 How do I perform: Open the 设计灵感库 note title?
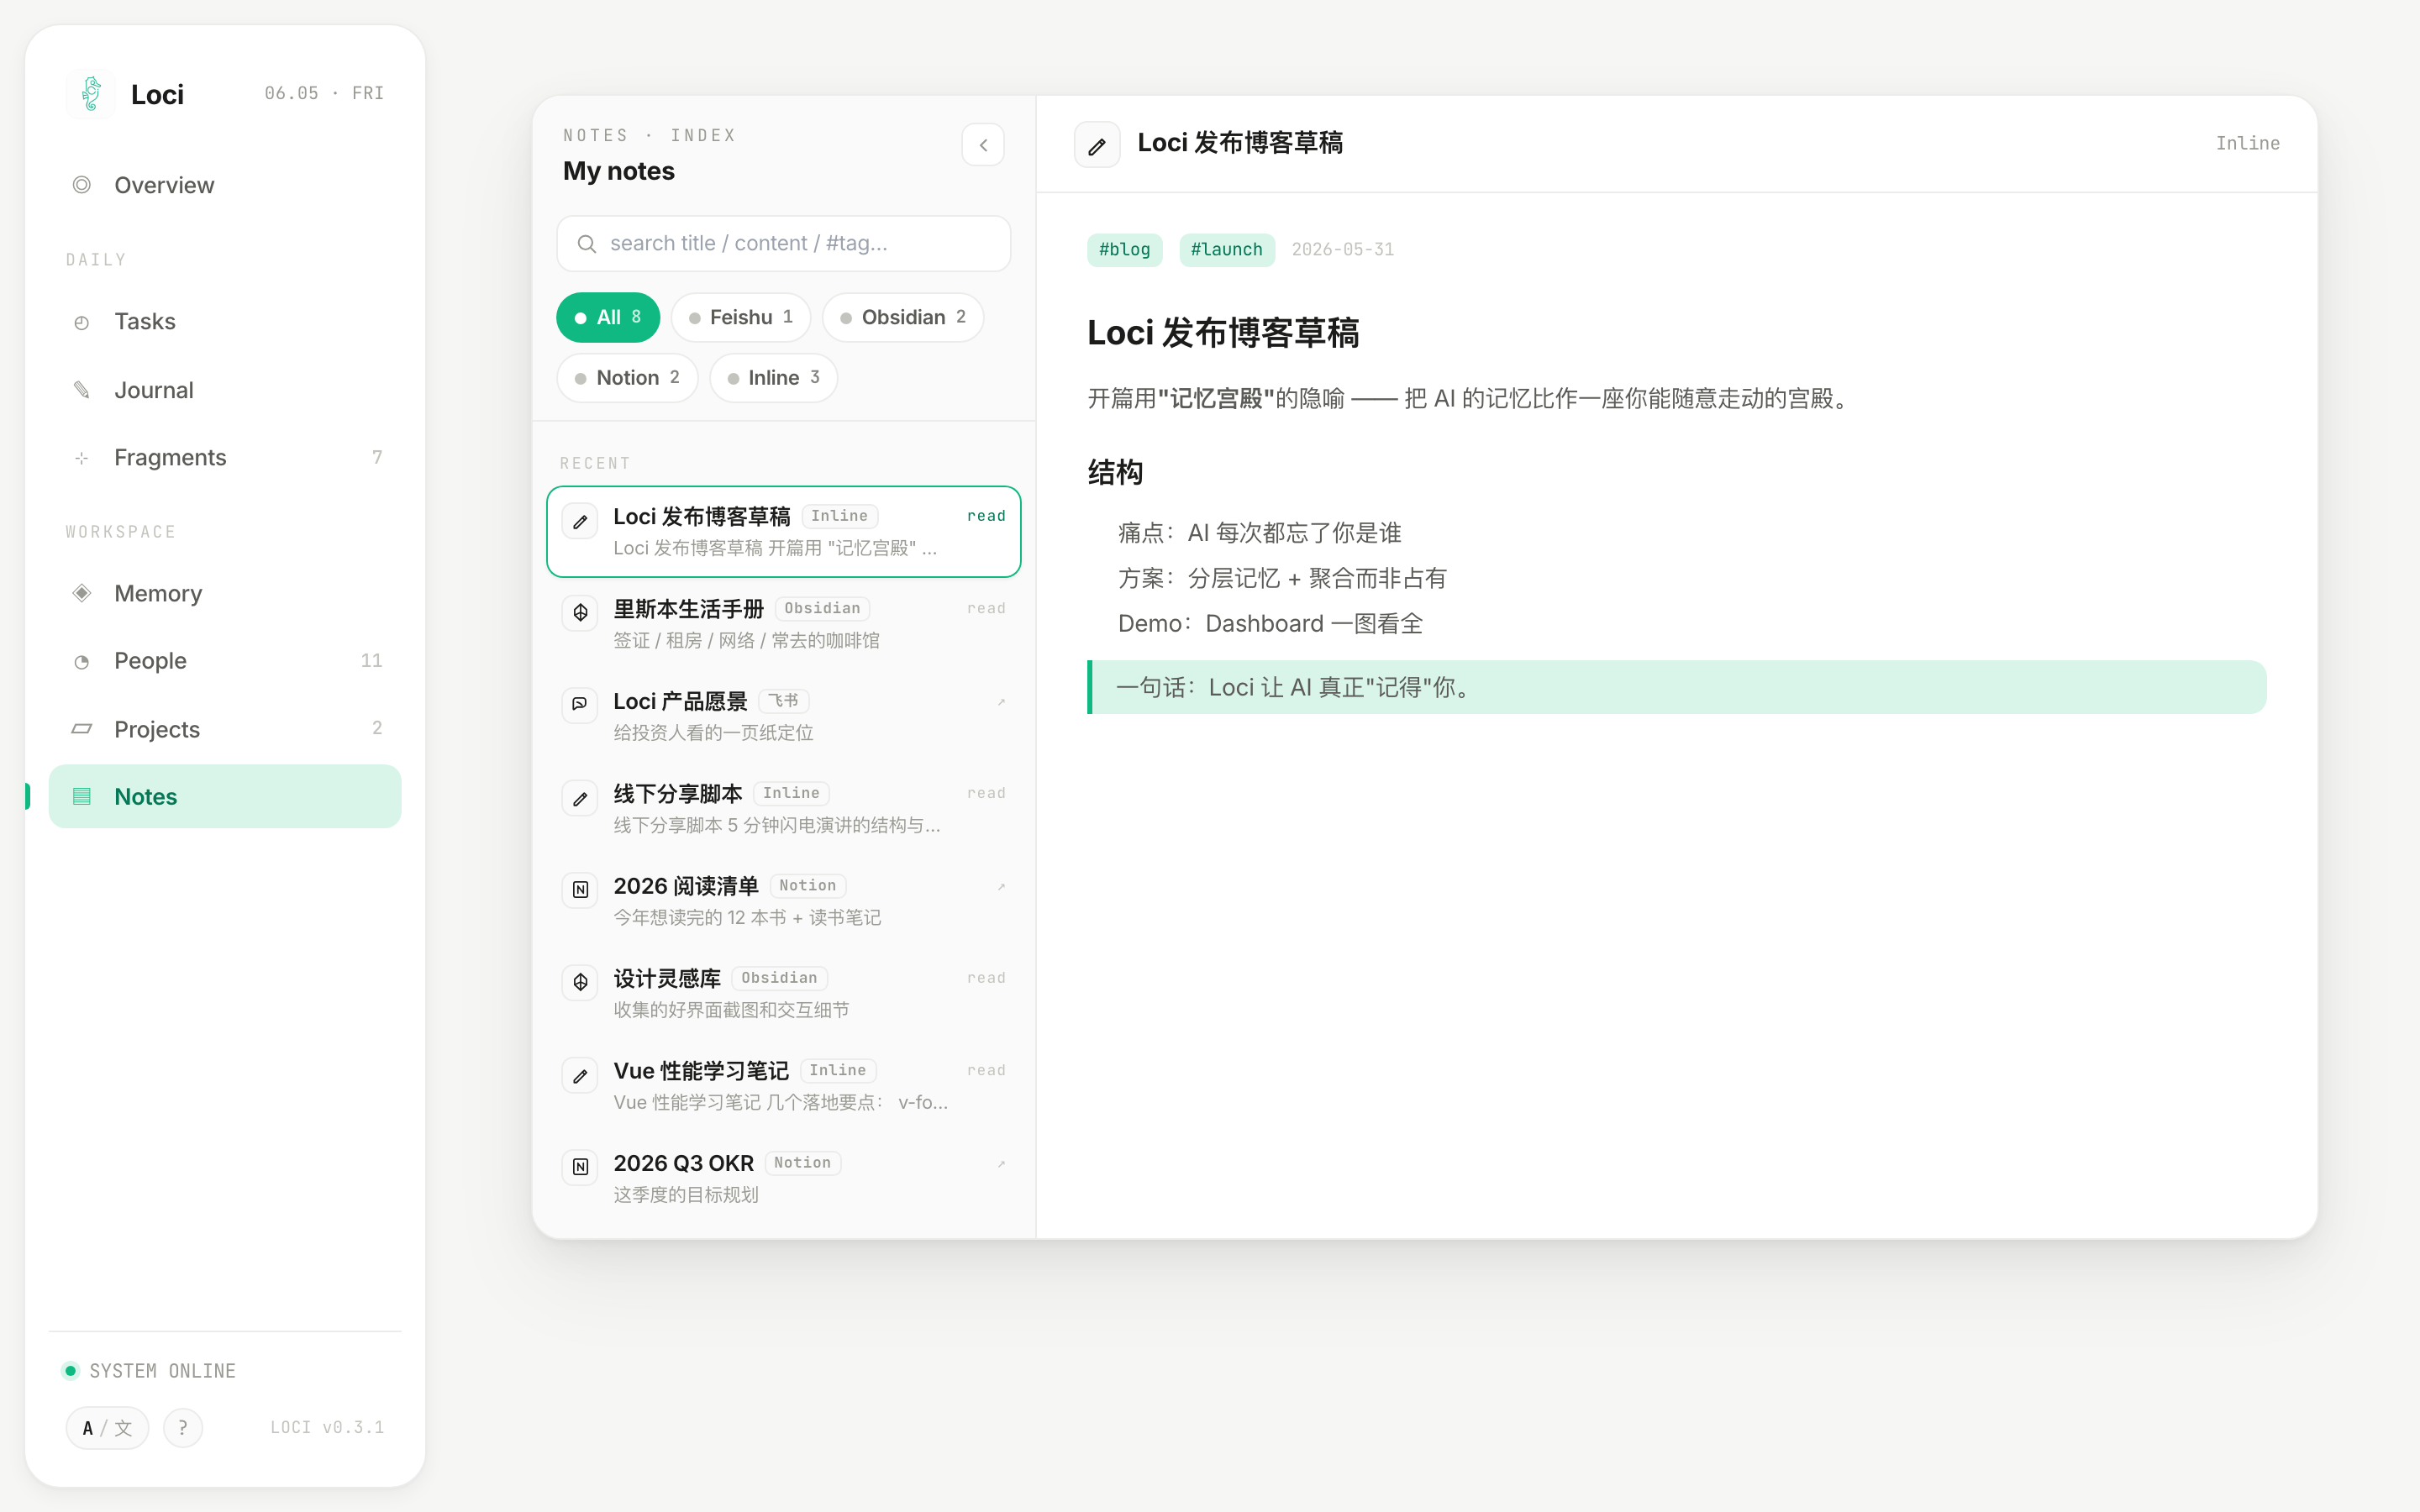[x=667, y=979]
